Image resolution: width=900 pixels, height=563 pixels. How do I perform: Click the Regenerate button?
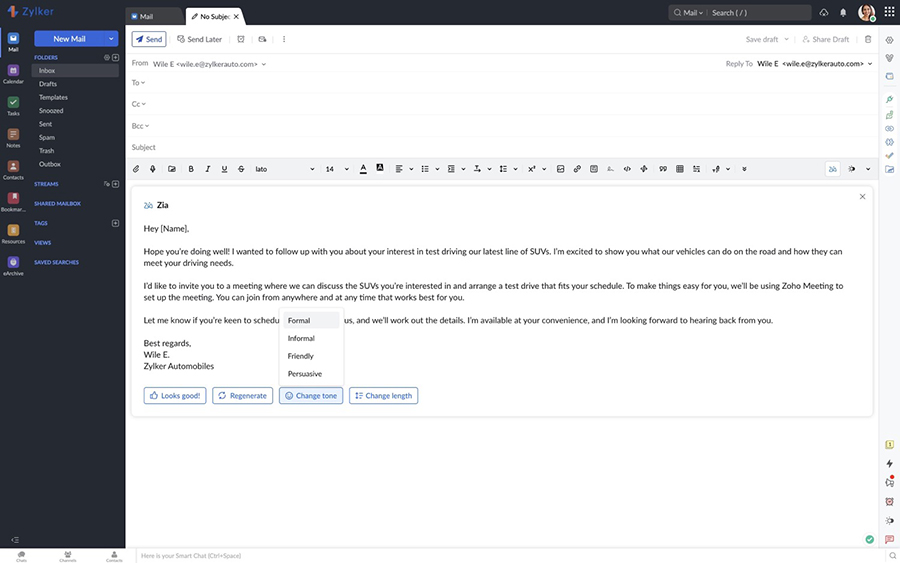click(243, 395)
